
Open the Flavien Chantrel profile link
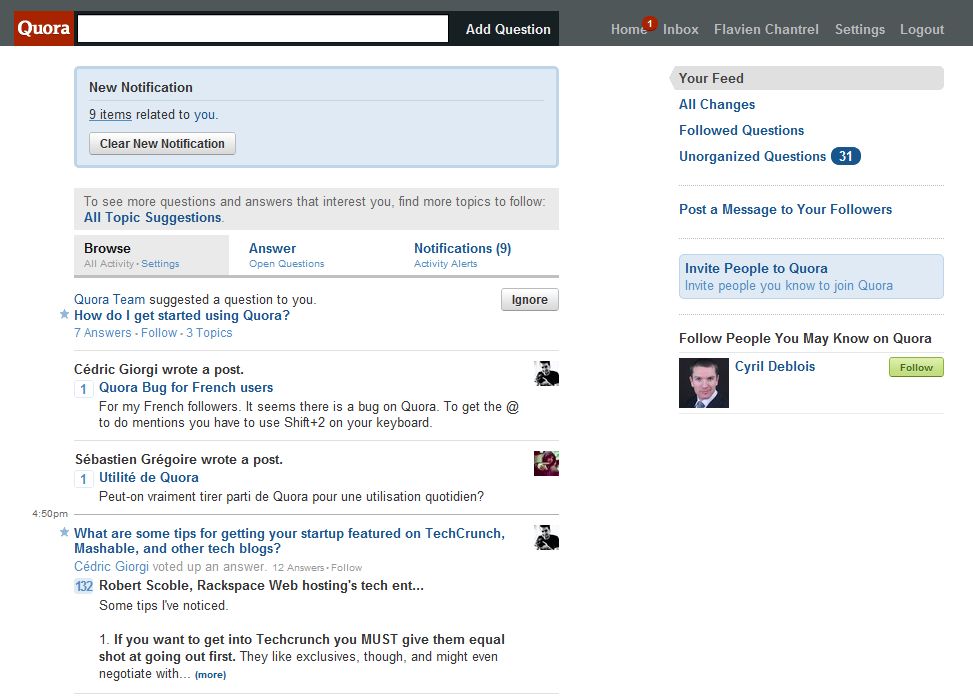[766, 29]
